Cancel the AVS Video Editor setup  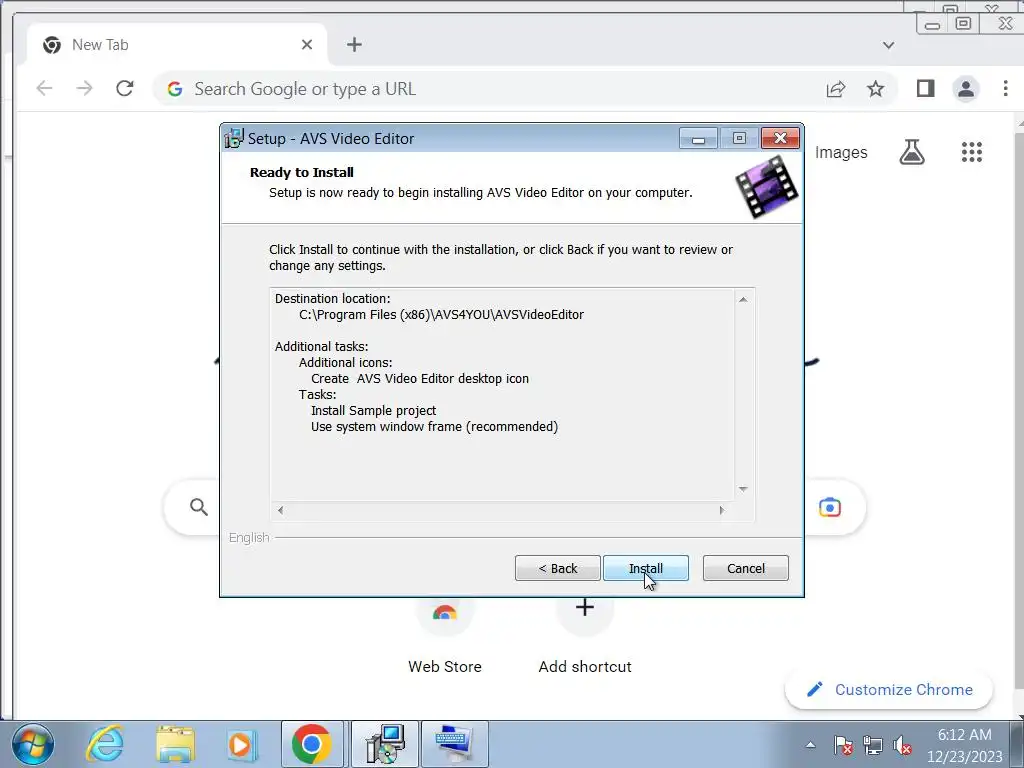(x=745, y=568)
